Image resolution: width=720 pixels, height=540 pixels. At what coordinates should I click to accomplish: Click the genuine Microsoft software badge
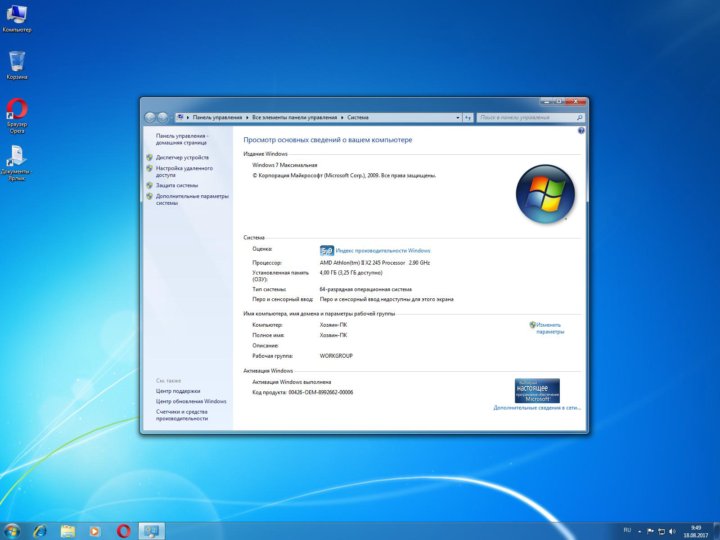tap(537, 391)
